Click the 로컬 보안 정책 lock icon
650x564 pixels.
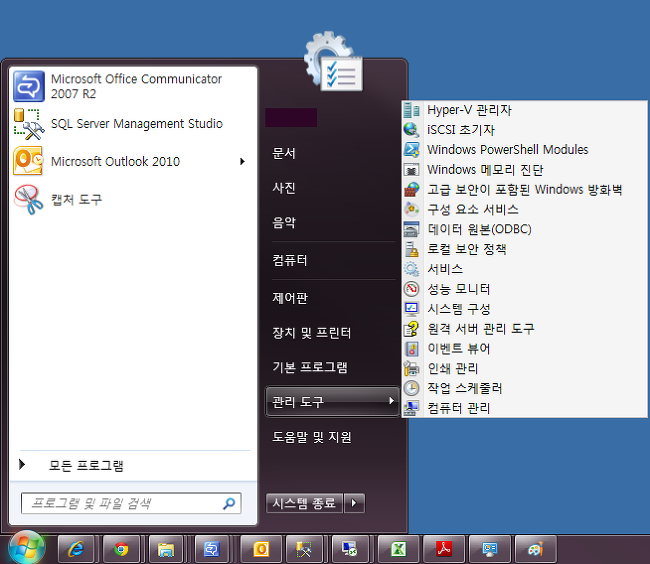[412, 249]
